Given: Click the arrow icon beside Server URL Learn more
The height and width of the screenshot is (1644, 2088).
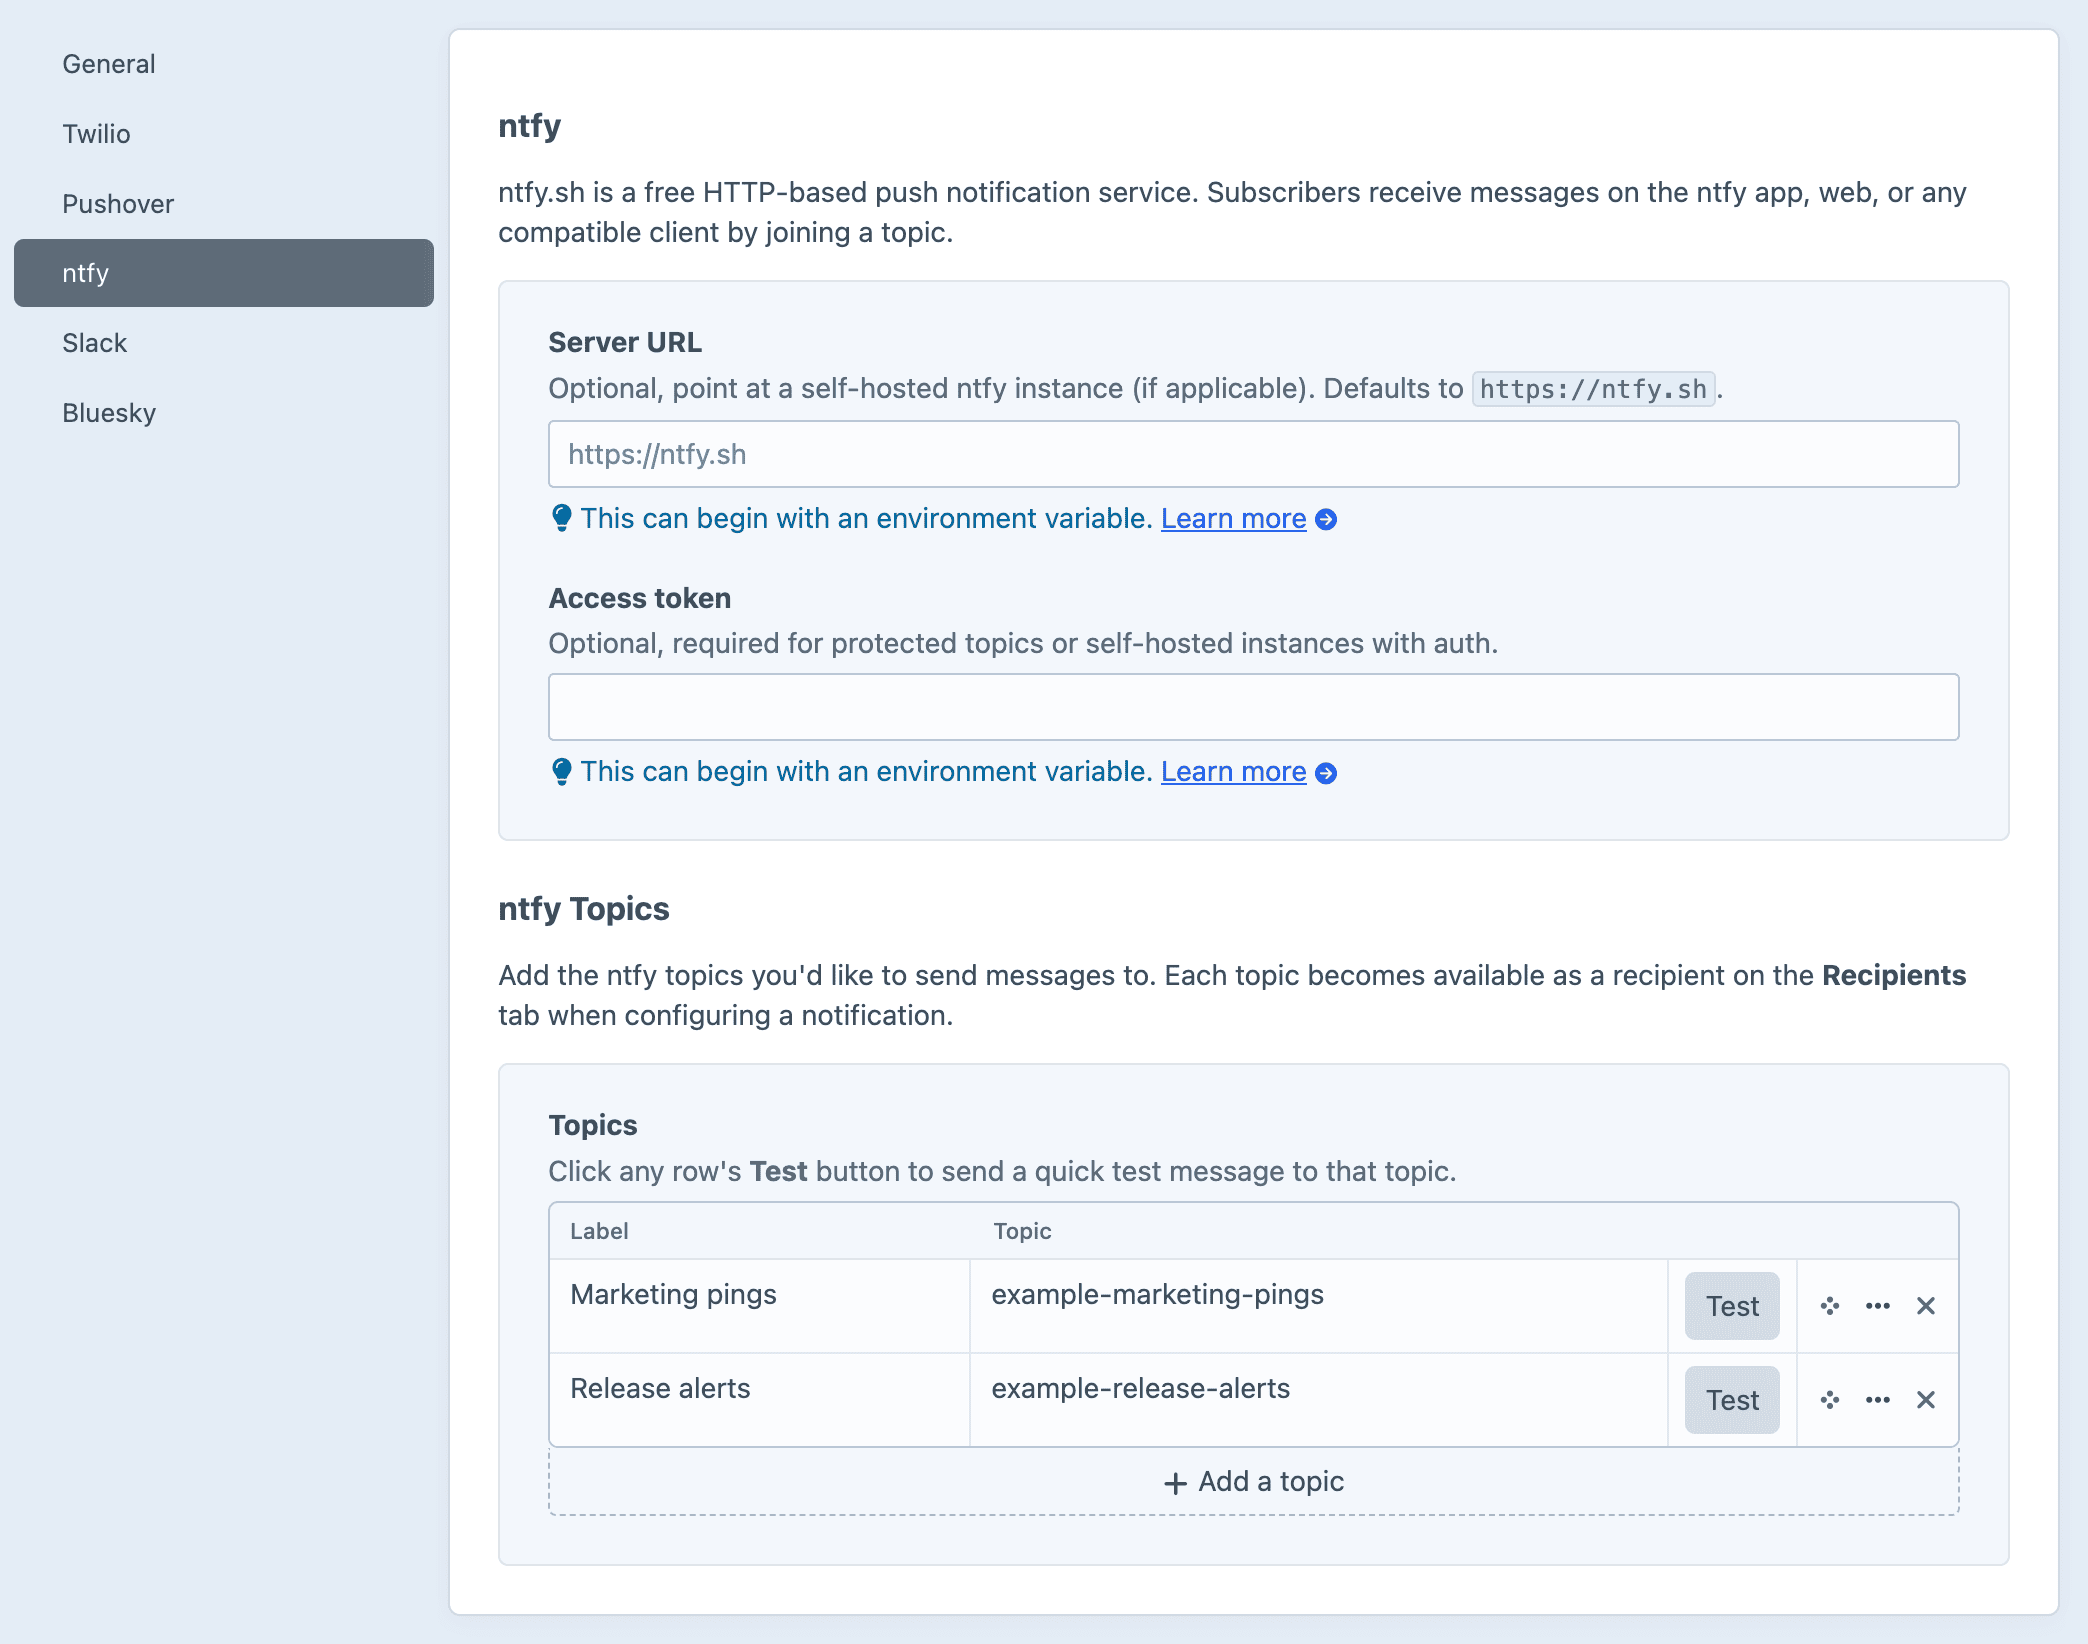Looking at the screenshot, I should coord(1326,519).
